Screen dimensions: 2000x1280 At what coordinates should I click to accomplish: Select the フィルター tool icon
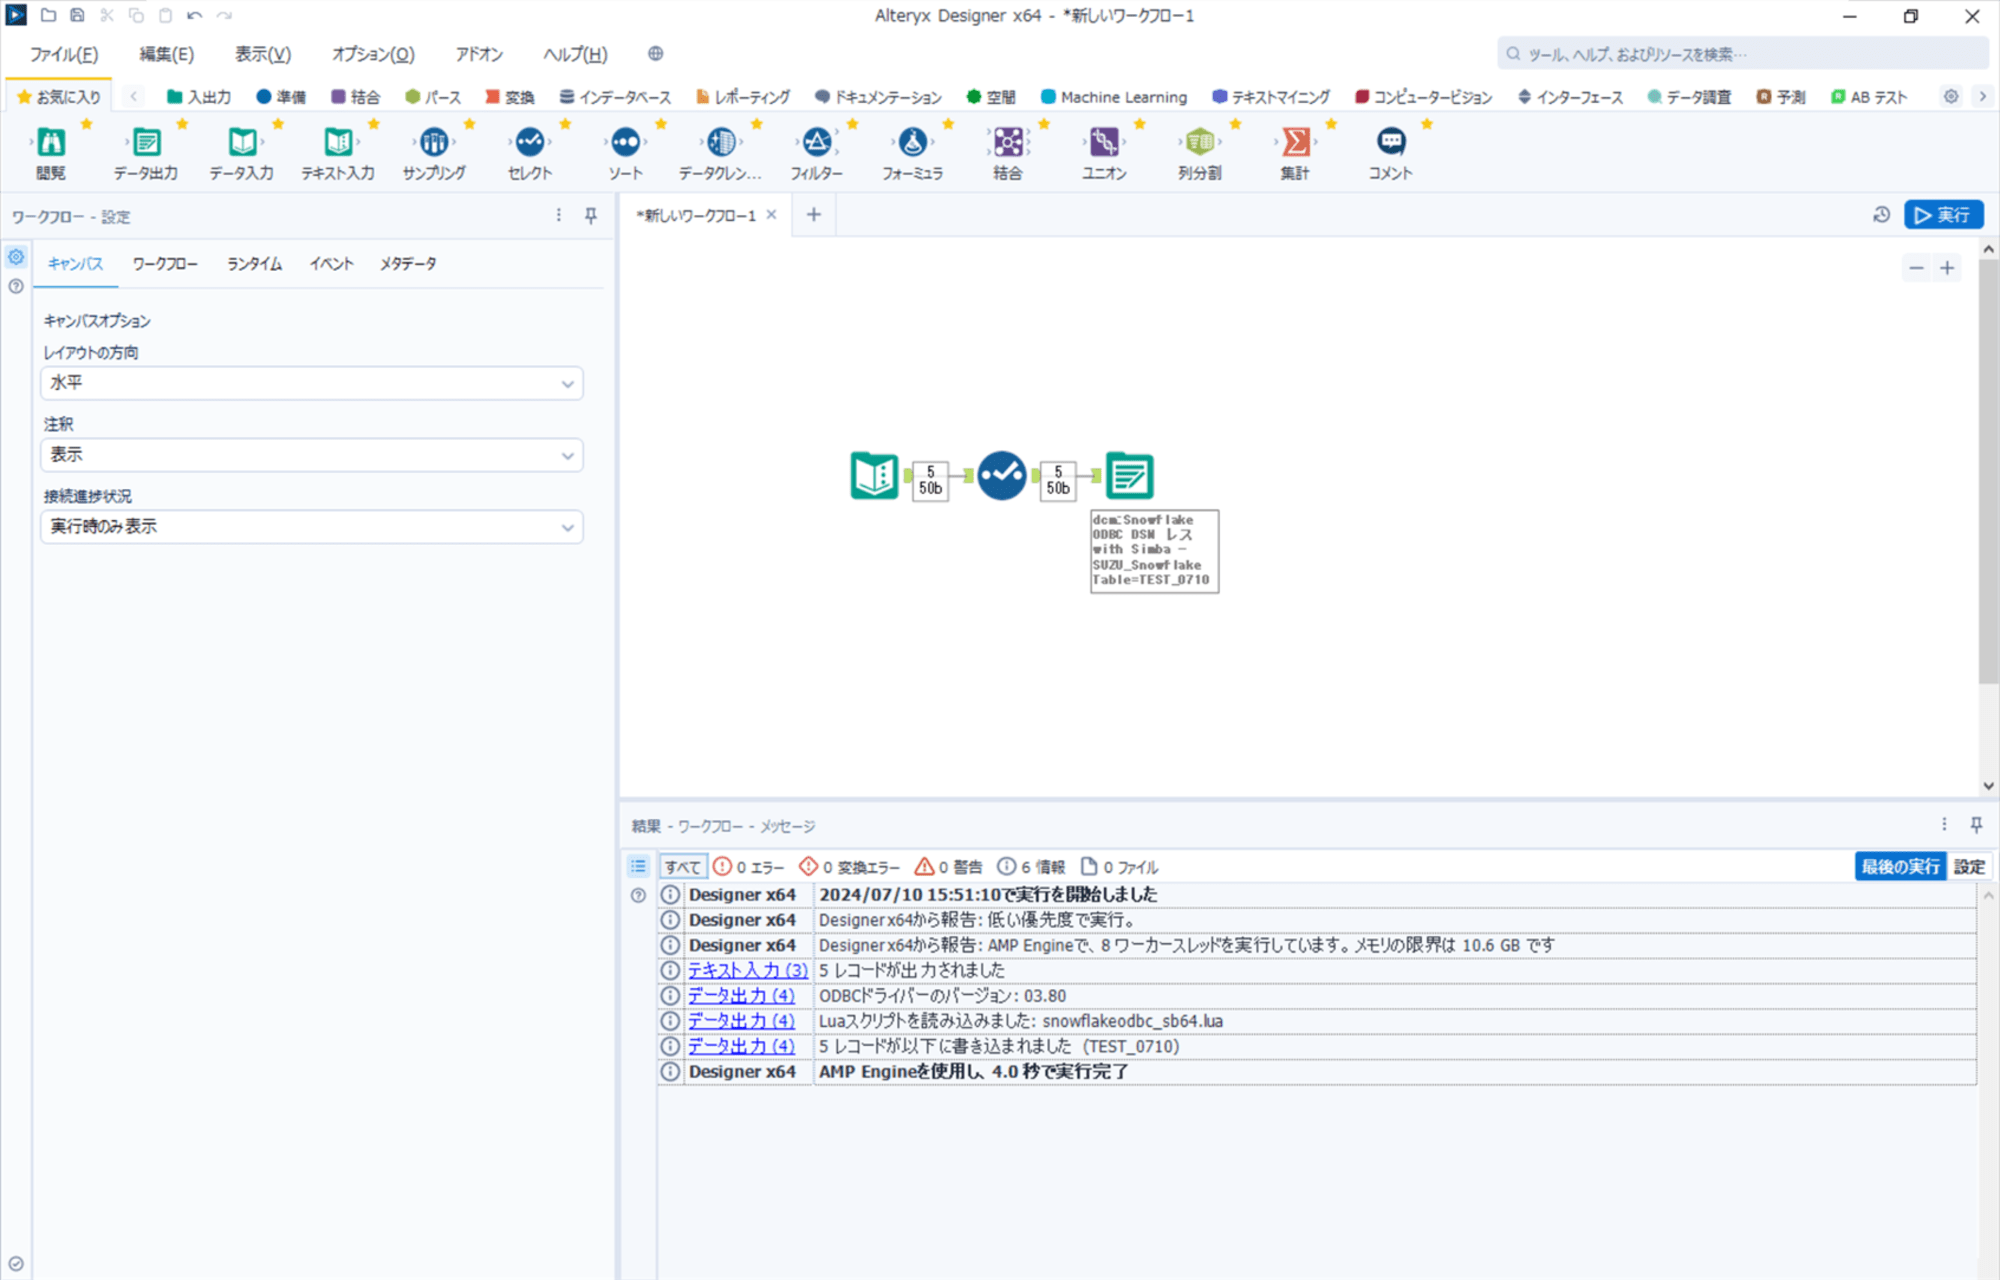click(x=817, y=142)
